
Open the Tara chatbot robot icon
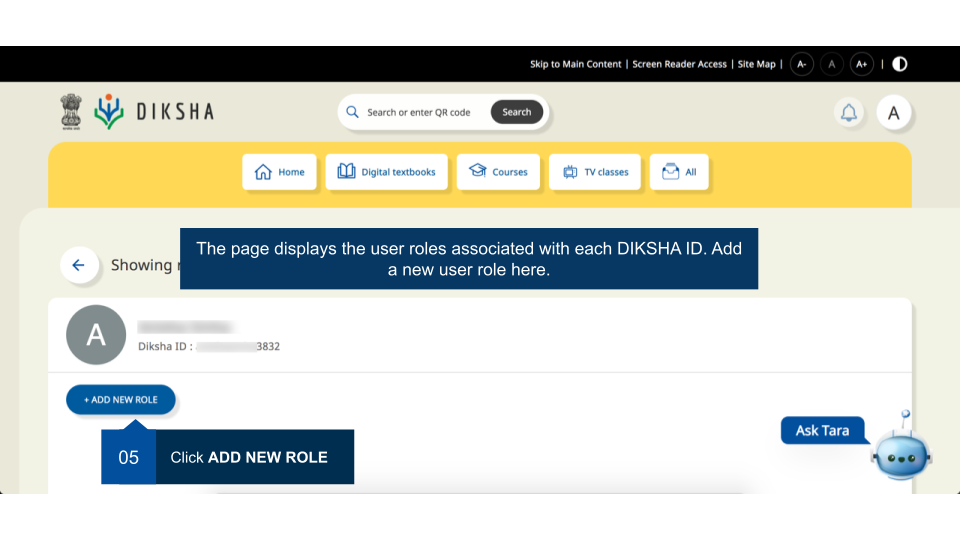click(x=901, y=453)
